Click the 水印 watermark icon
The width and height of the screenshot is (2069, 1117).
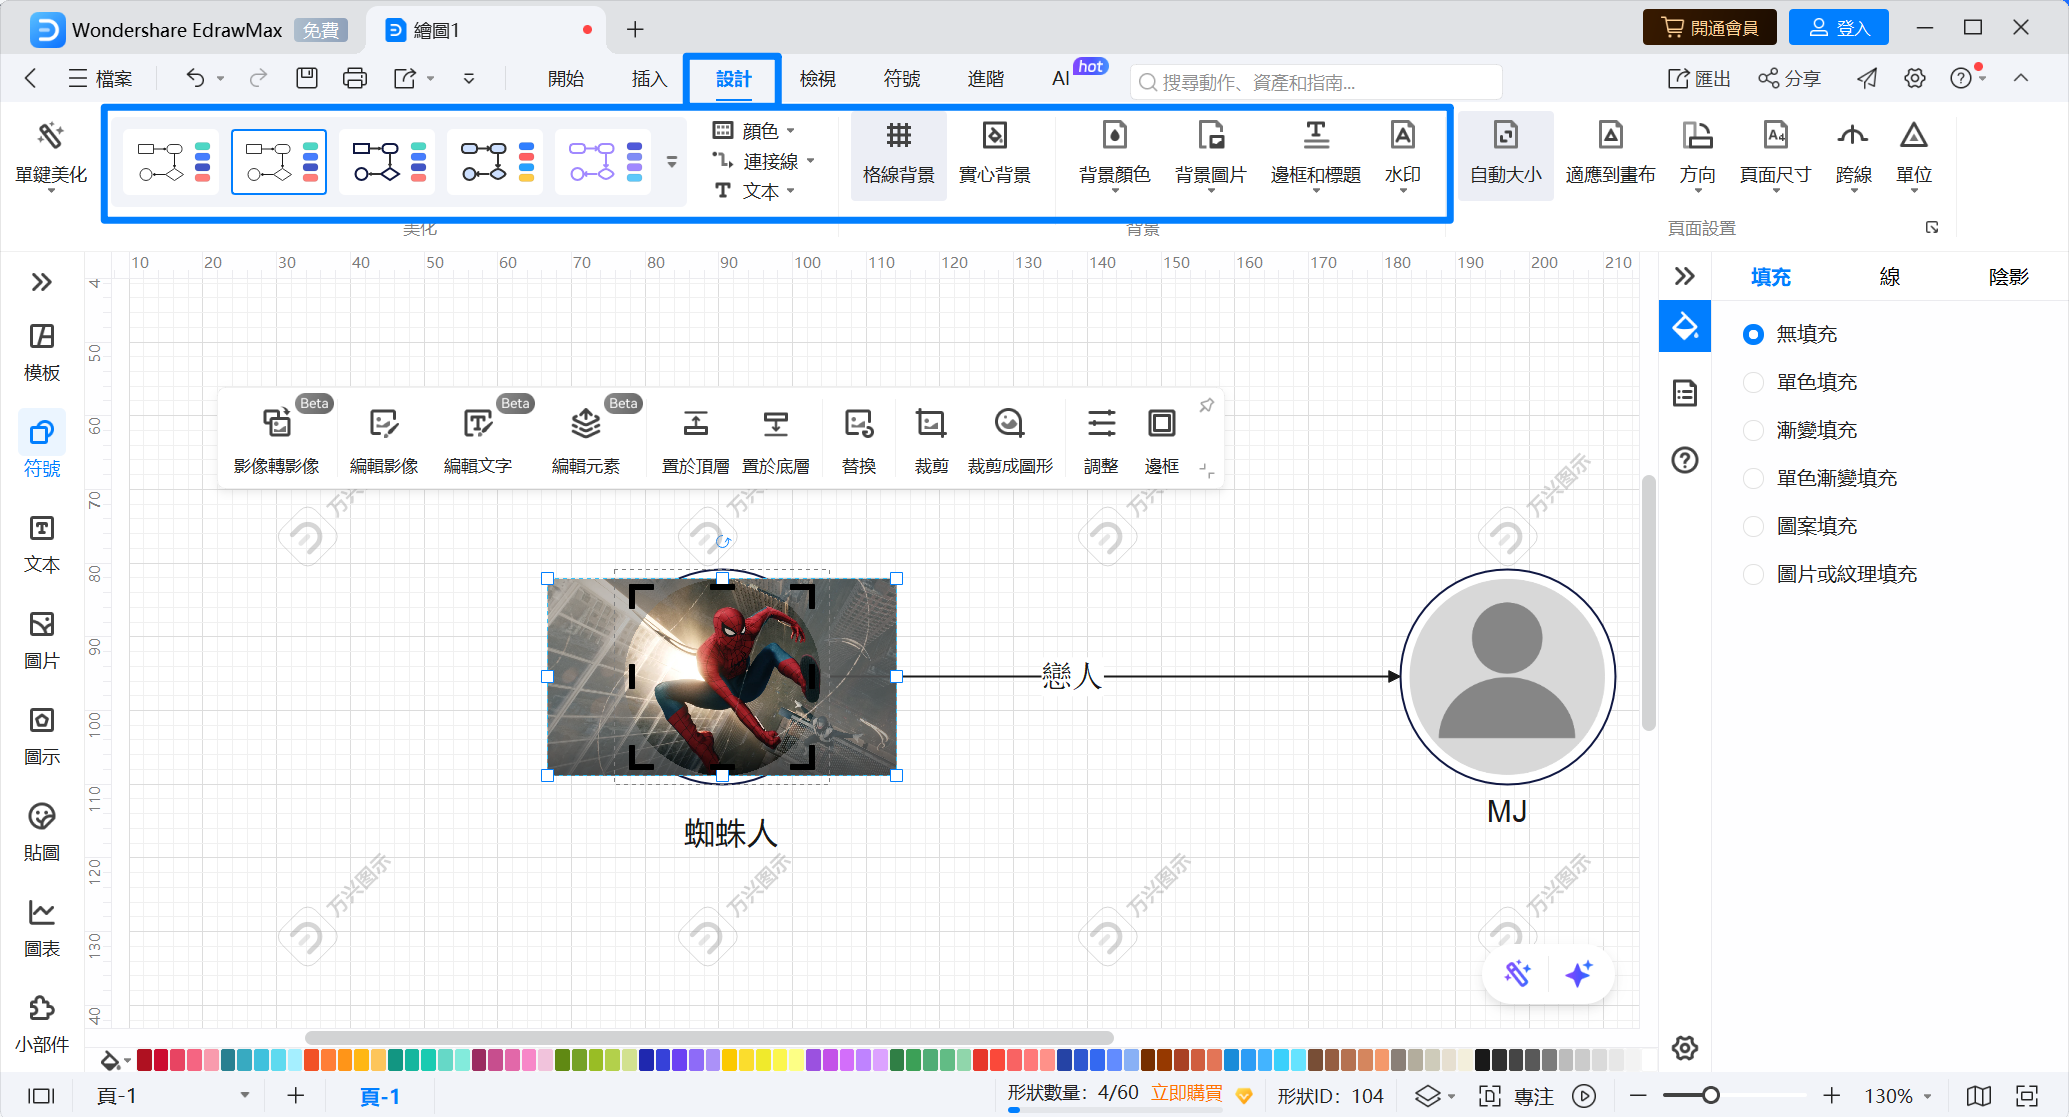click(1402, 154)
